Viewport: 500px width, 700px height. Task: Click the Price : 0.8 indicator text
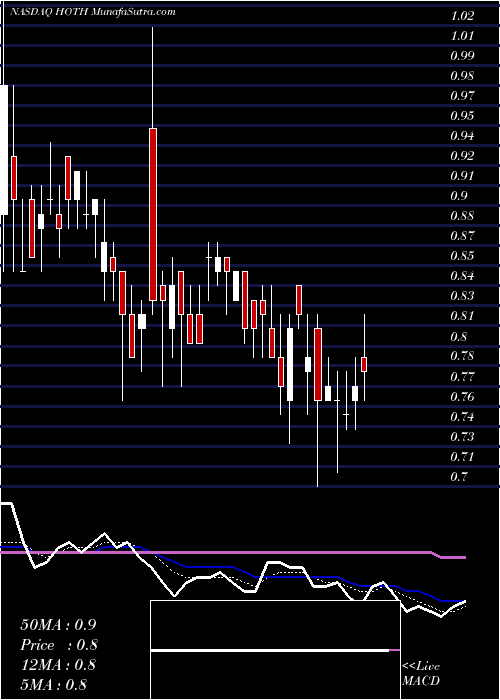[58, 645]
